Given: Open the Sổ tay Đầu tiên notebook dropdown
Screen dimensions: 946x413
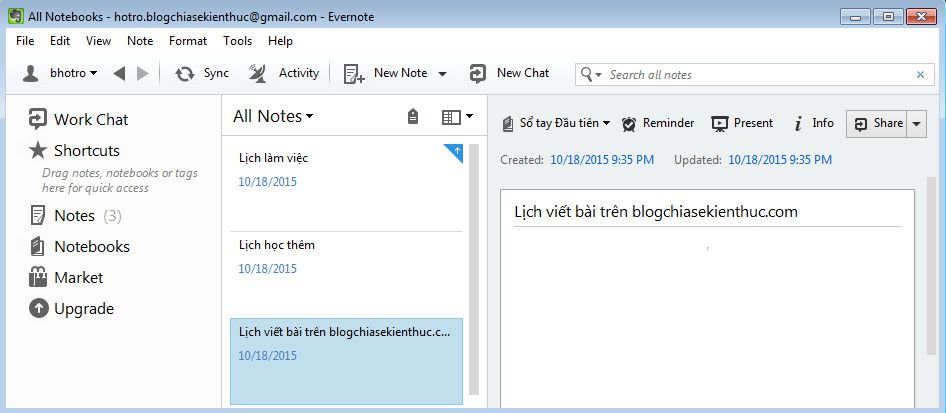Looking at the screenshot, I should [565, 123].
